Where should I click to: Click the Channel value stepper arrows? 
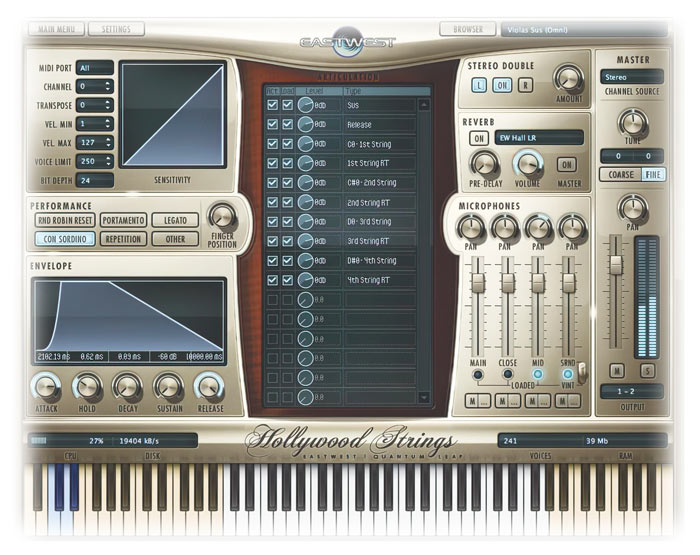(x=108, y=86)
